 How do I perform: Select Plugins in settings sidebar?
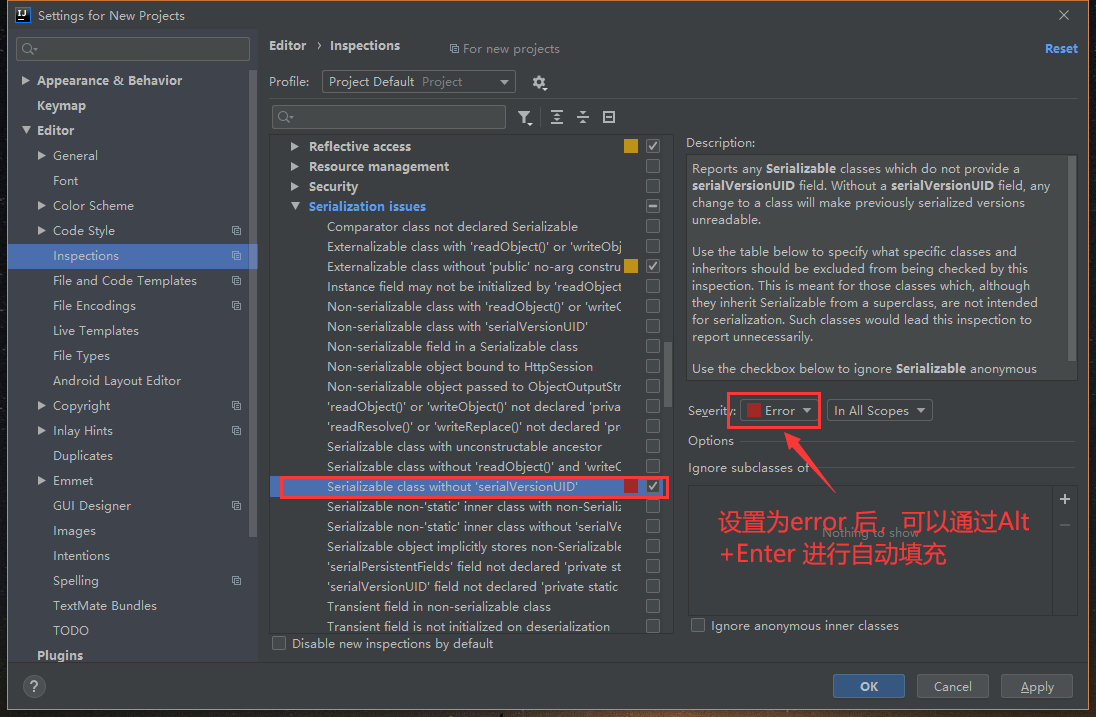(60, 655)
